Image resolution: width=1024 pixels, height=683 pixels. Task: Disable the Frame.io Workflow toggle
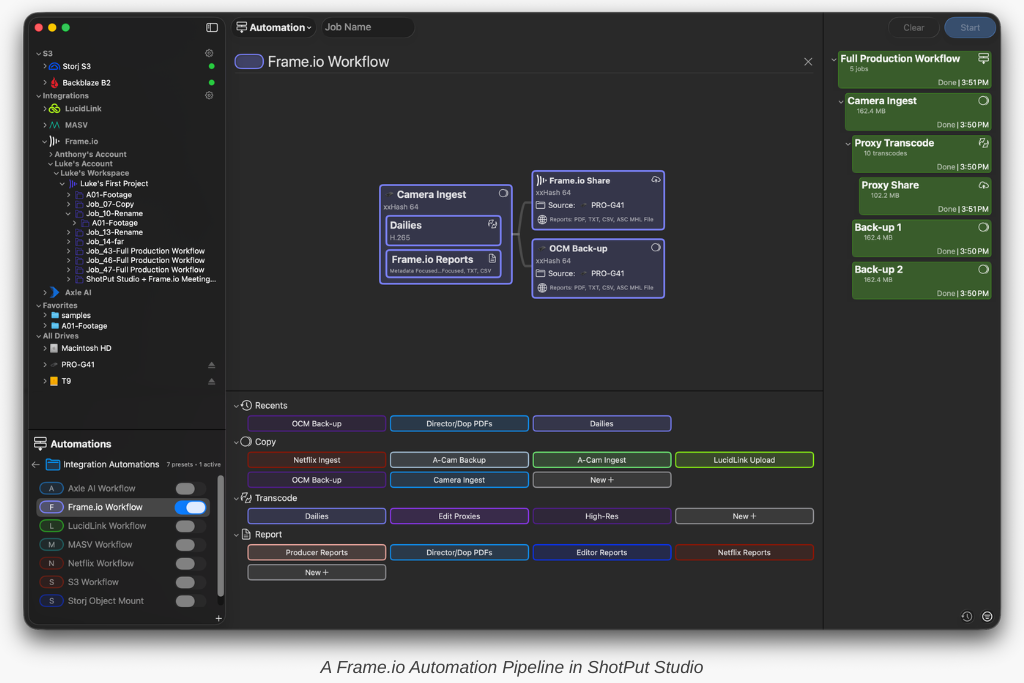pos(191,507)
